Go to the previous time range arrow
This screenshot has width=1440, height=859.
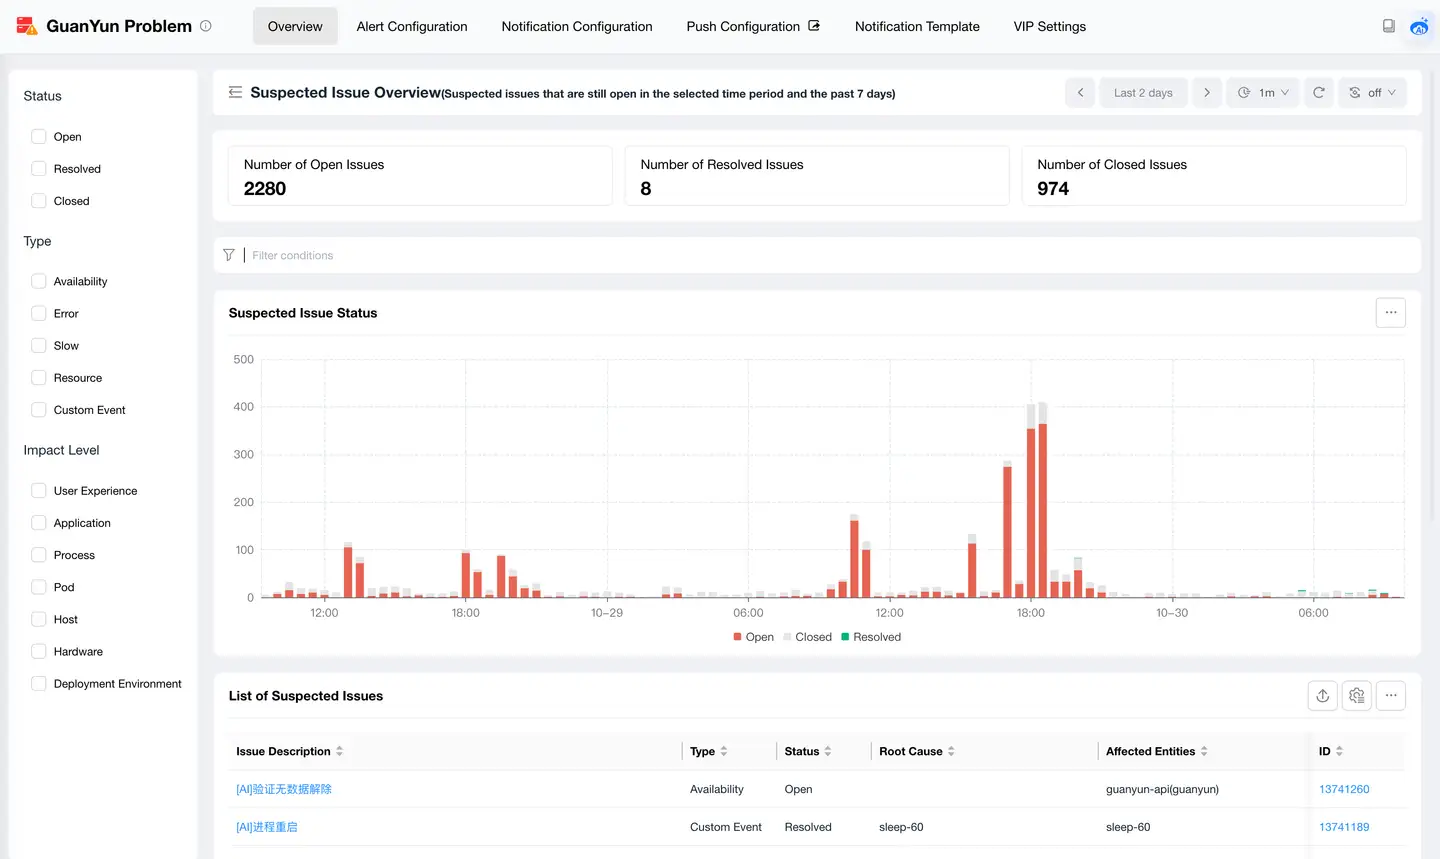[1080, 93]
